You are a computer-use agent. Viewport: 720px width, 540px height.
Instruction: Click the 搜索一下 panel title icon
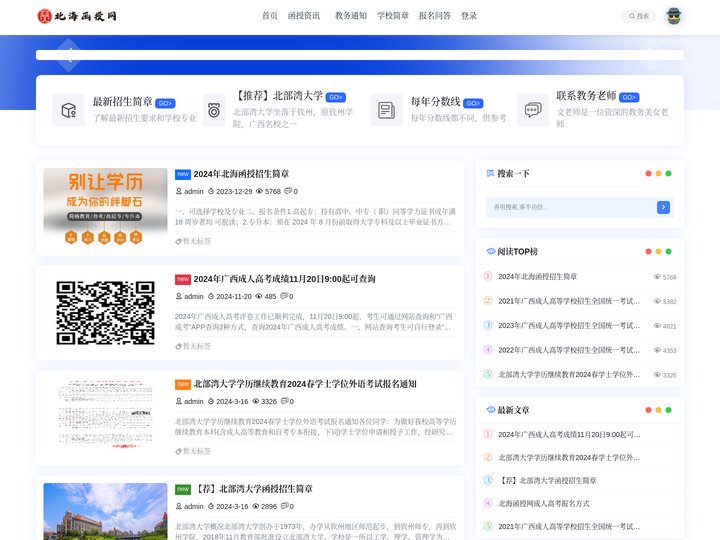(490, 174)
